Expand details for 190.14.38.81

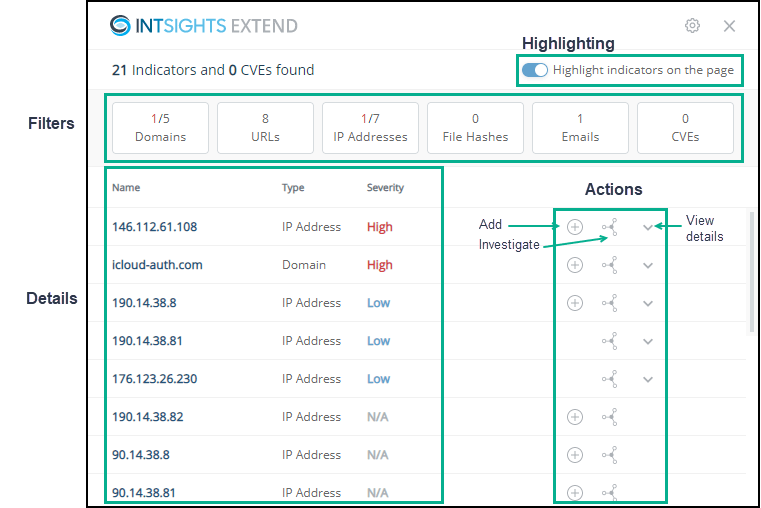tap(647, 341)
